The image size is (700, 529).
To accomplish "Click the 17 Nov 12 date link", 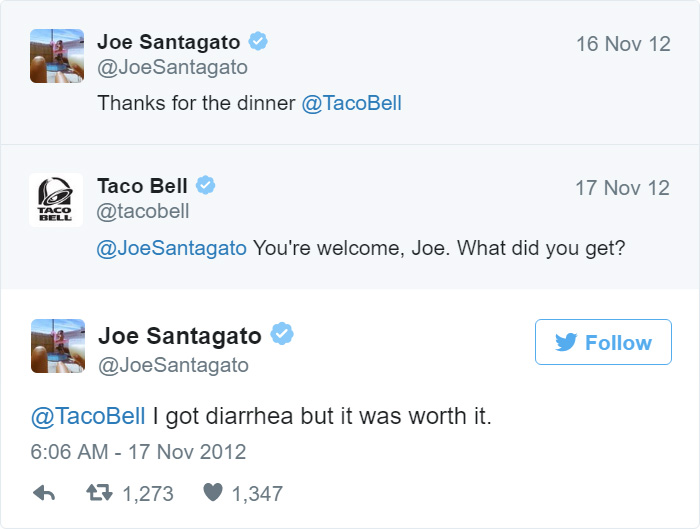I will (x=622, y=188).
